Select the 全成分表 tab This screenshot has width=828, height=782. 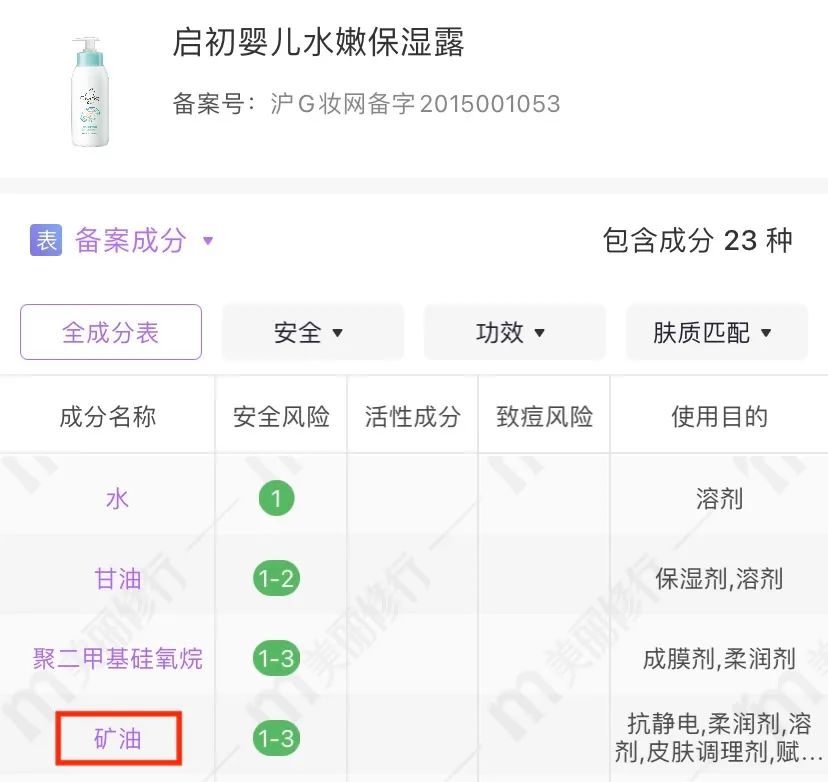coord(111,332)
